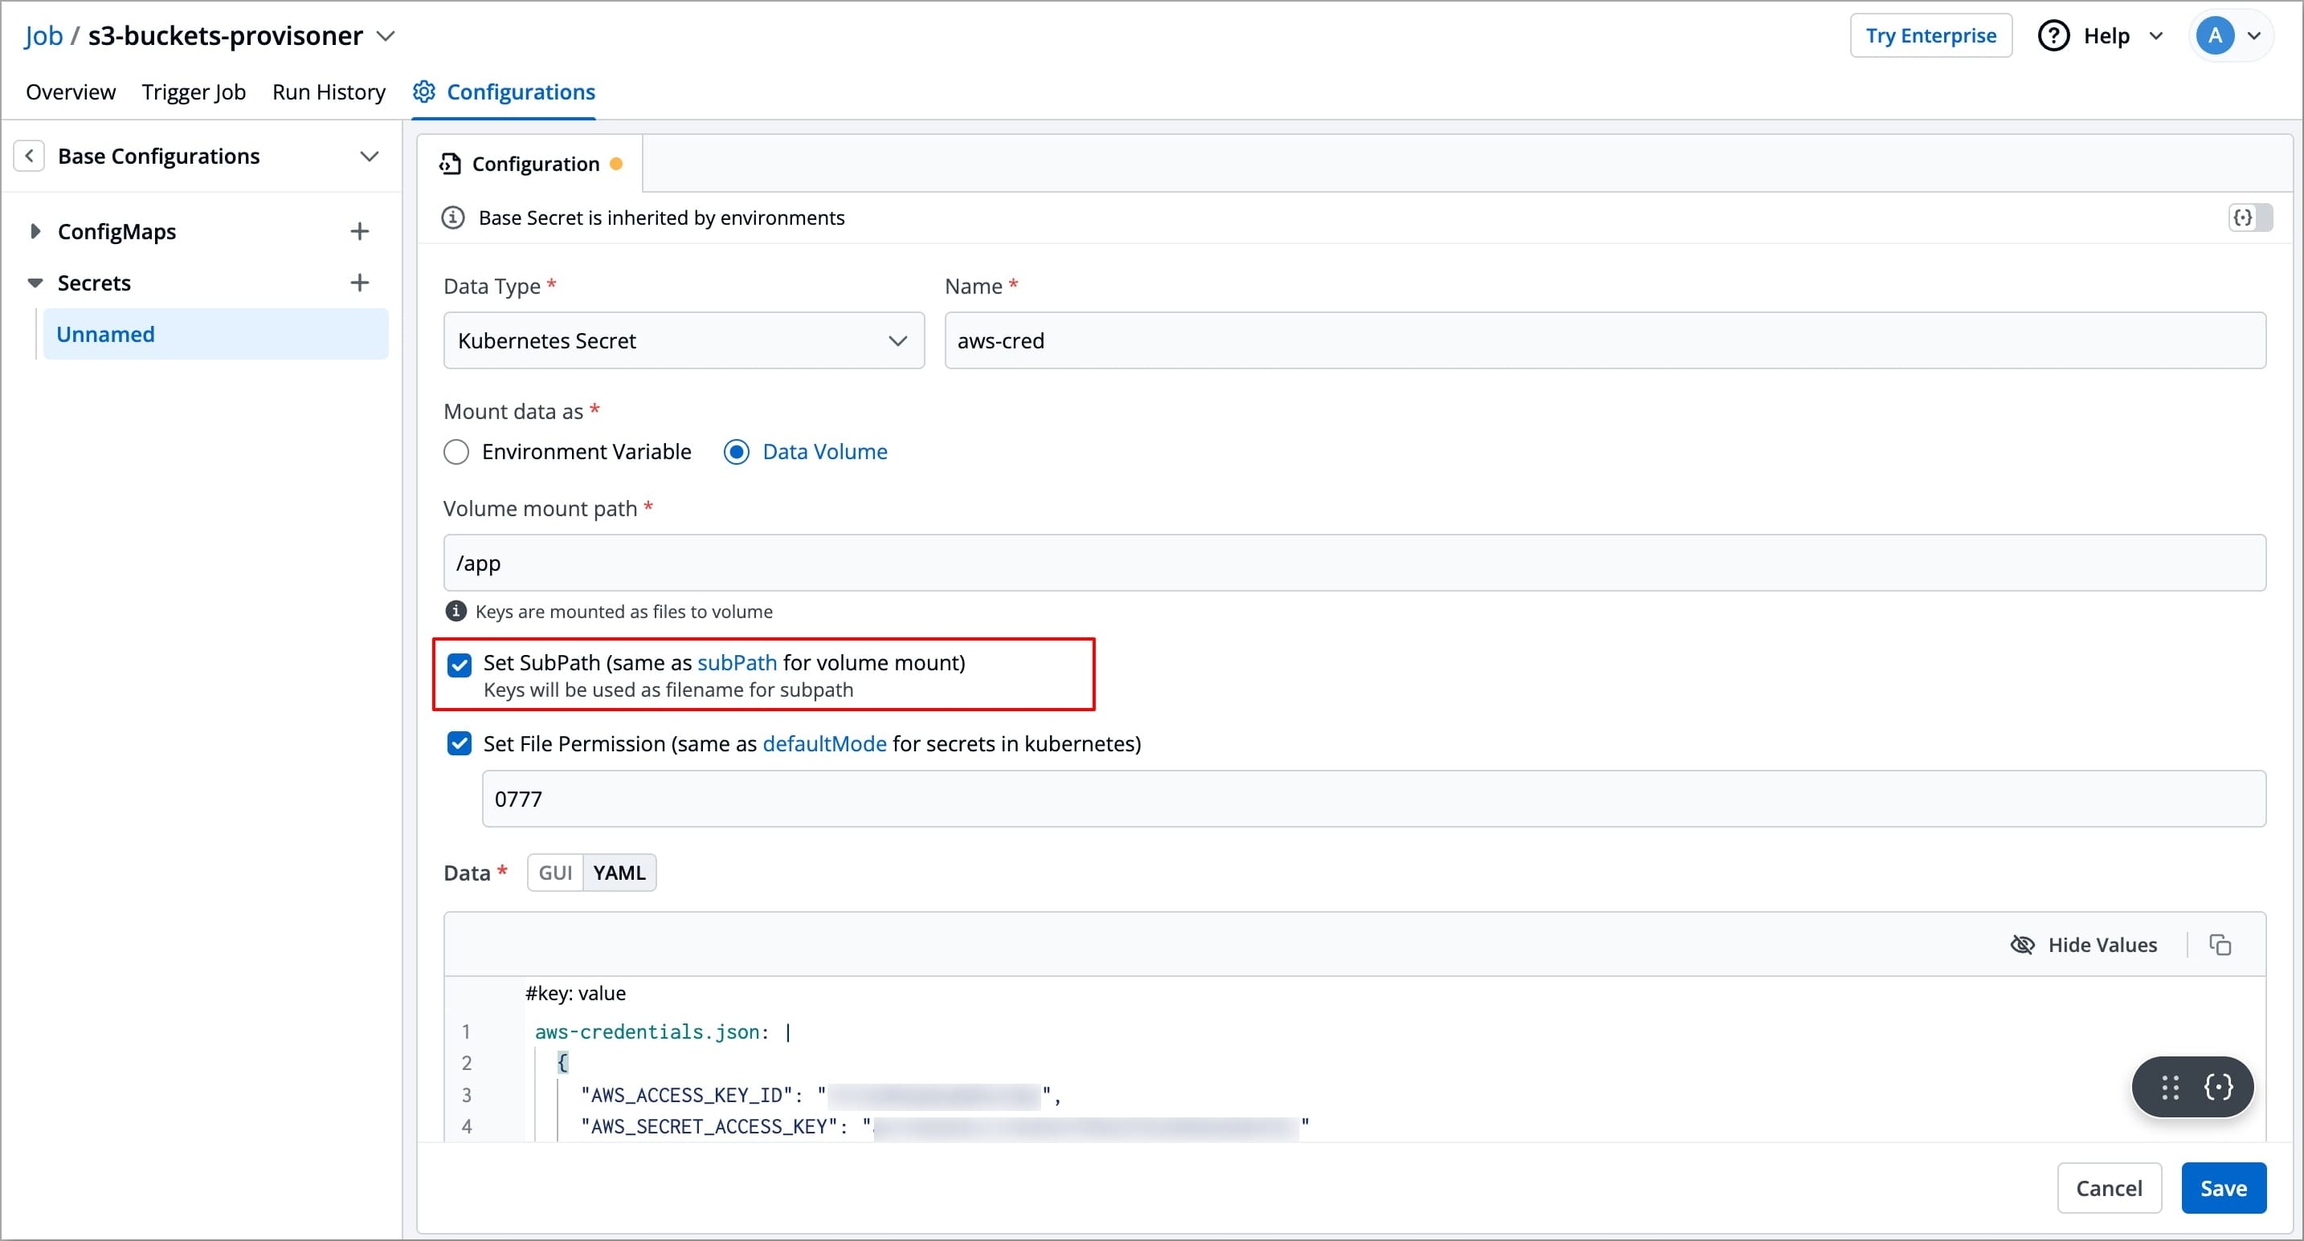Click the back arrow beside Base Configurations
Image resolution: width=2304 pixels, height=1241 pixels.
pyautogui.click(x=29, y=156)
